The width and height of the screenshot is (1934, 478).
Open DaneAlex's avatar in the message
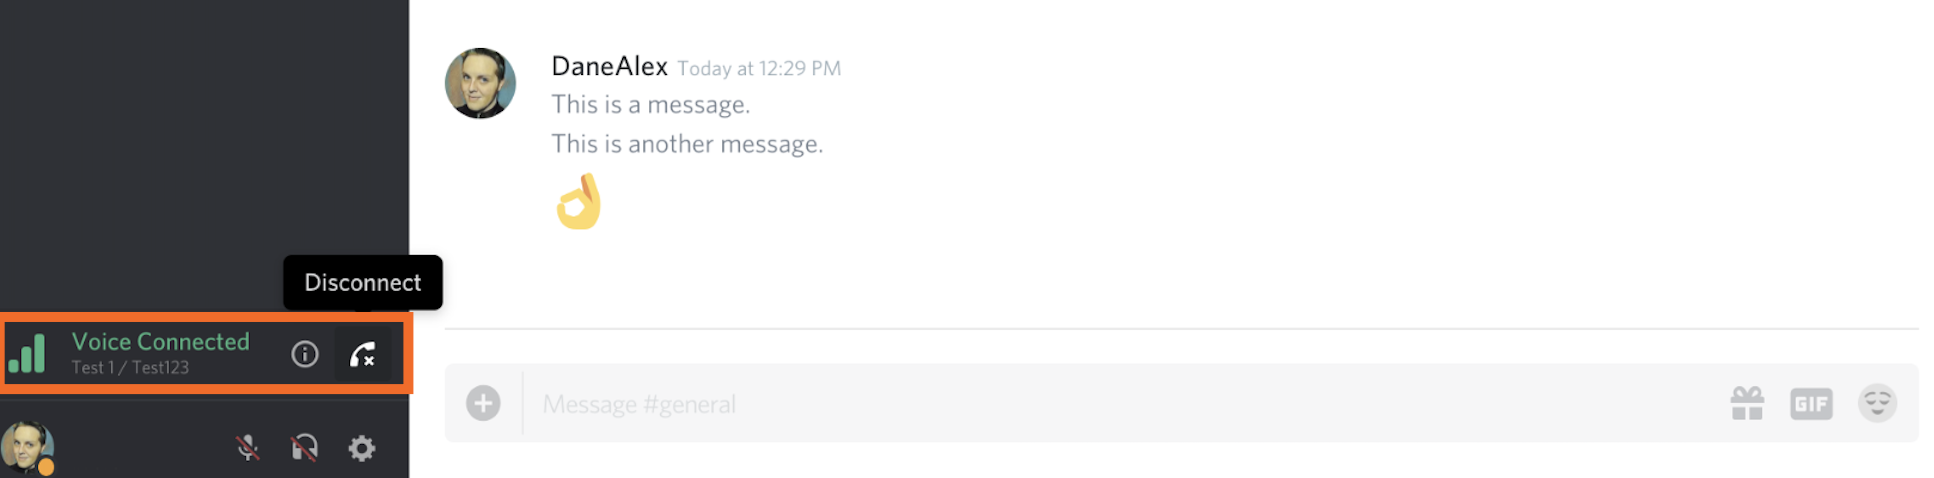tap(480, 83)
